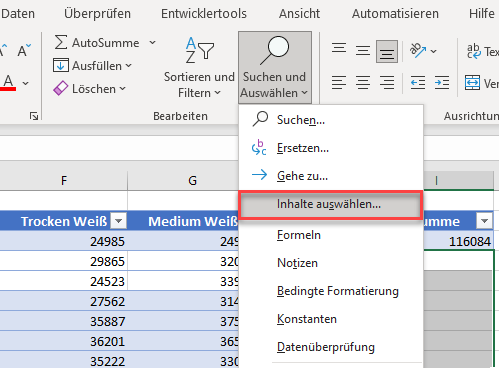Align text right

tap(387, 82)
